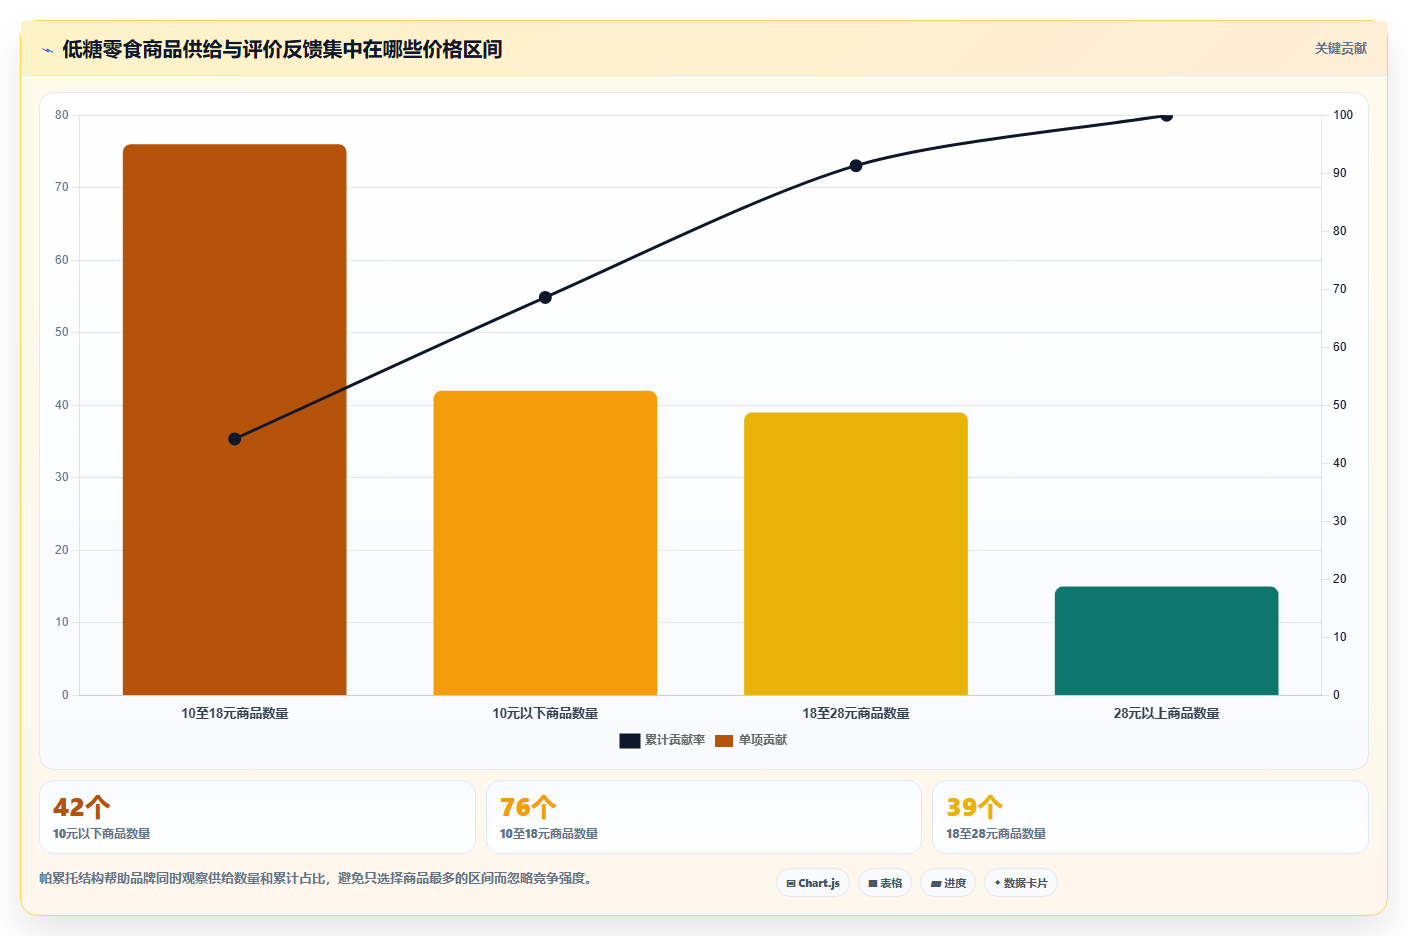The width and height of the screenshot is (1408, 936).
Task: Click the 单项贡献 legend label
Action: point(763,741)
